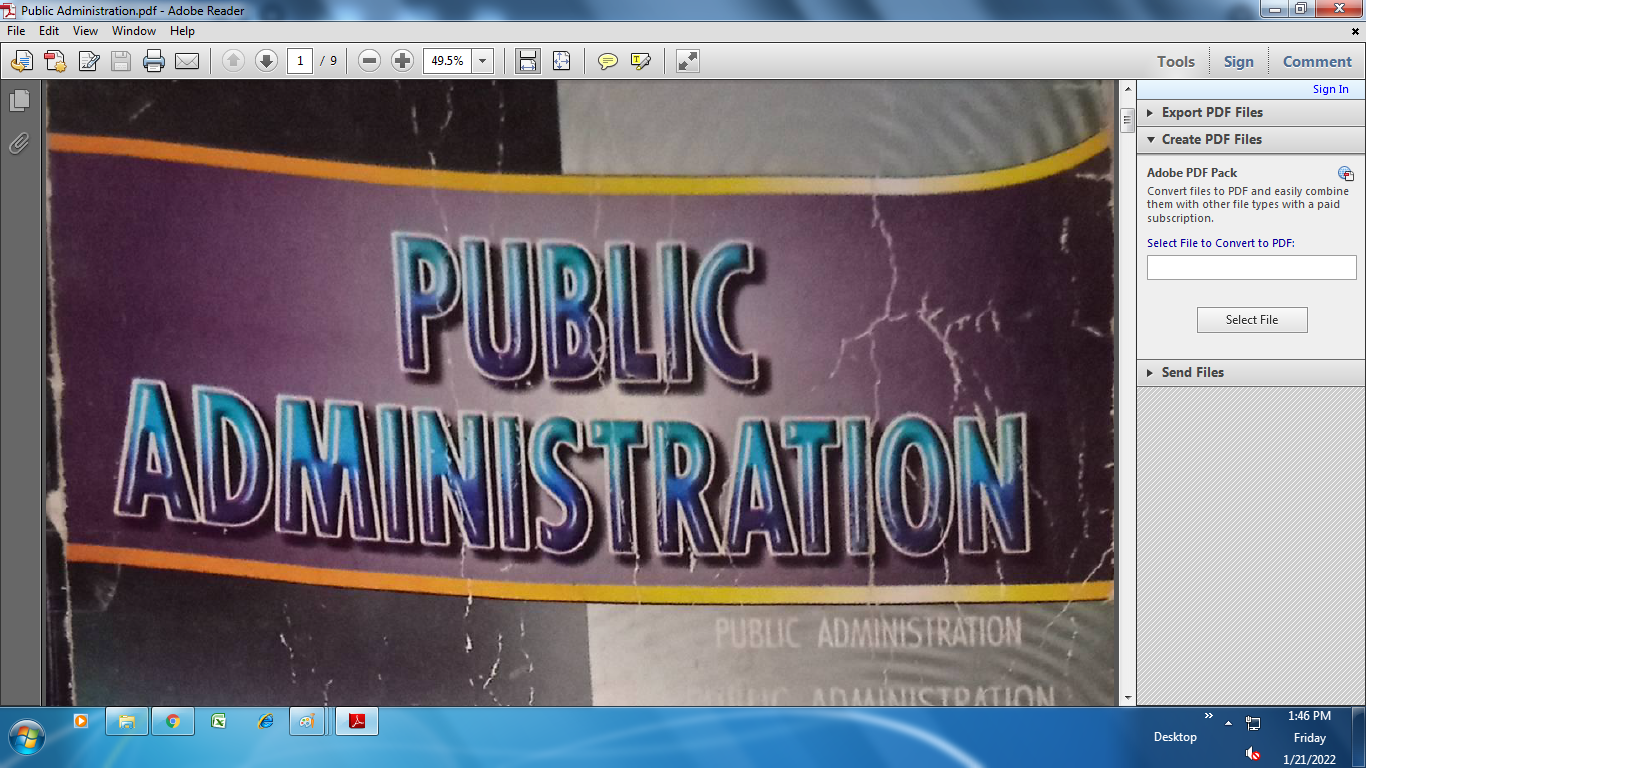Image resolution: width=1634 pixels, height=768 pixels.
Task: Click the Save file floppy icon
Action: [x=121, y=61]
